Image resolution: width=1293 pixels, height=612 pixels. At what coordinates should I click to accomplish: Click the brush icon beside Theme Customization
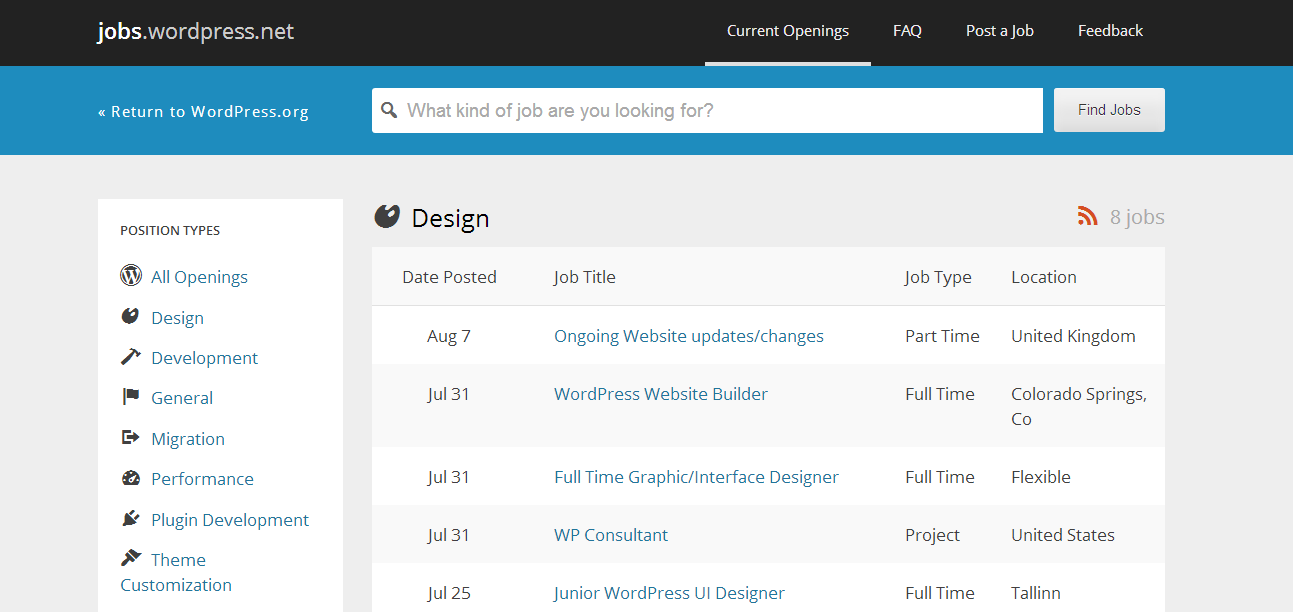point(131,559)
